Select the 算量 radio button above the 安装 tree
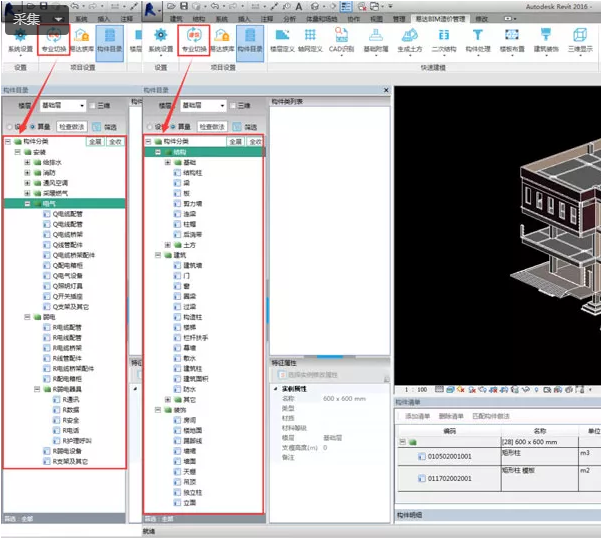 (x=33, y=127)
